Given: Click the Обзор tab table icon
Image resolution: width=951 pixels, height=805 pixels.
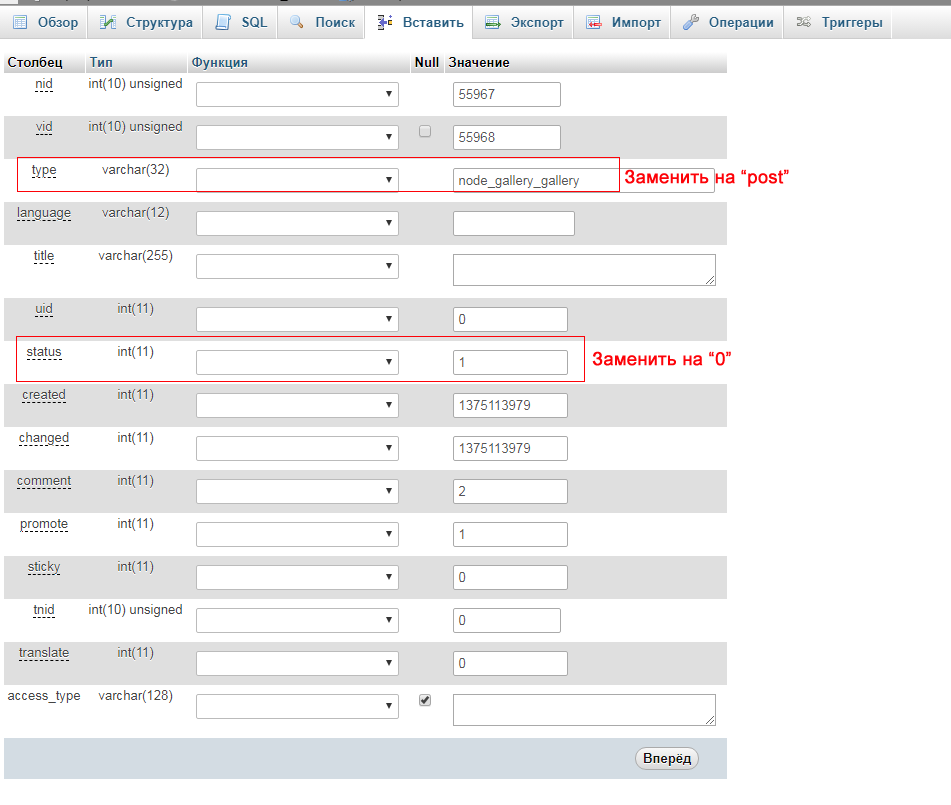Looking at the screenshot, I should click(x=20, y=22).
